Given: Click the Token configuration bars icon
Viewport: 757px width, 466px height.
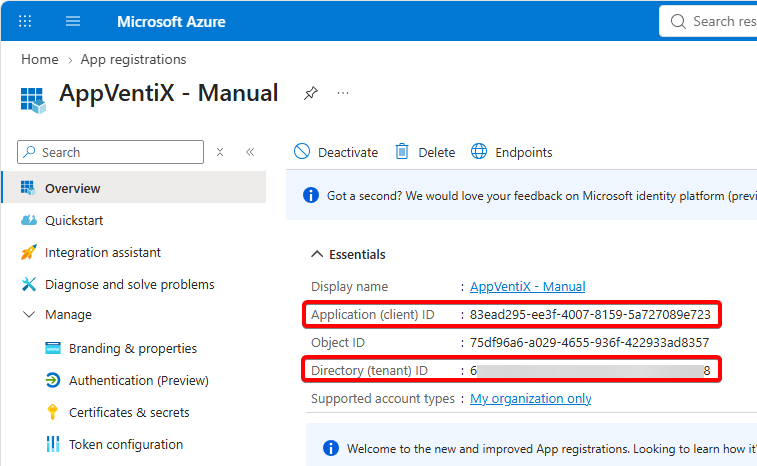Looking at the screenshot, I should tap(53, 444).
